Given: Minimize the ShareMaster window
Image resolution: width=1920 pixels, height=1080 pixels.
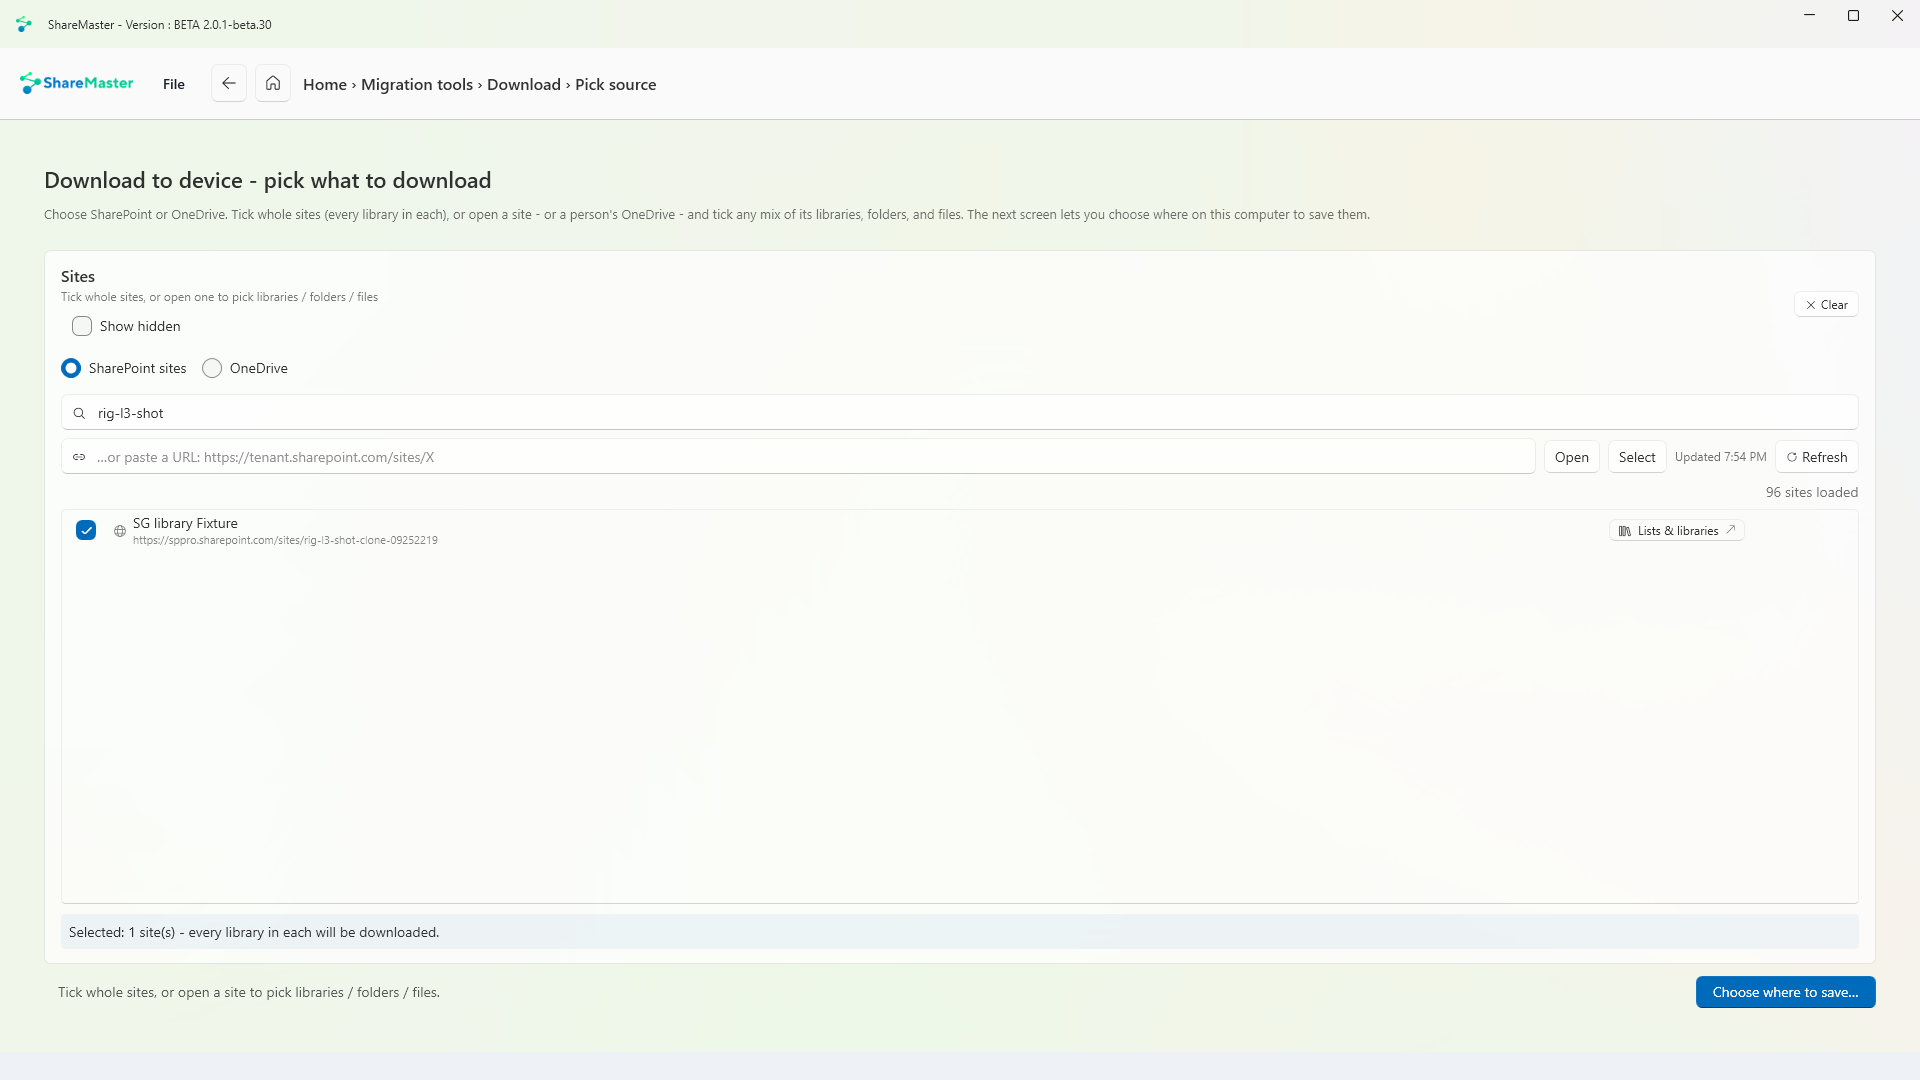Looking at the screenshot, I should (x=1809, y=16).
